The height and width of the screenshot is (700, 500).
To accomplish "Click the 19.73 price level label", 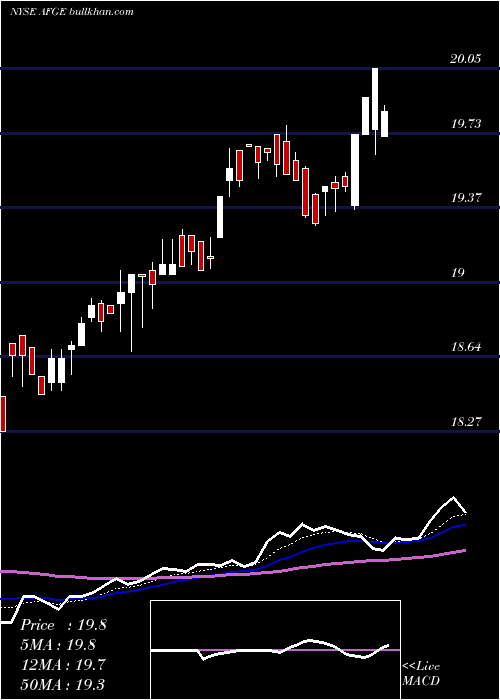I will [x=466, y=124].
